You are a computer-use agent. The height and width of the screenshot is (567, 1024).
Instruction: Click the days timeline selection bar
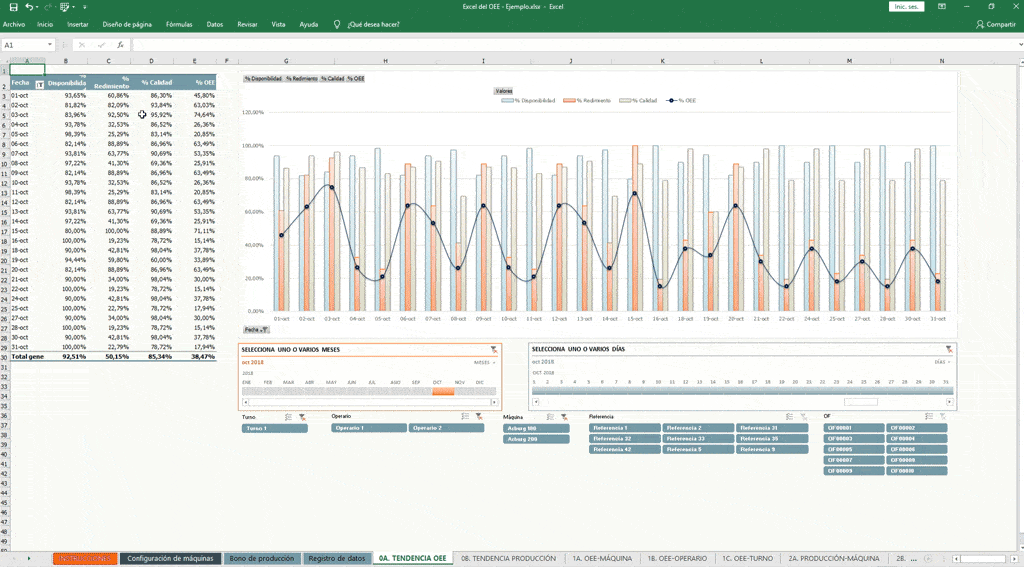743,391
